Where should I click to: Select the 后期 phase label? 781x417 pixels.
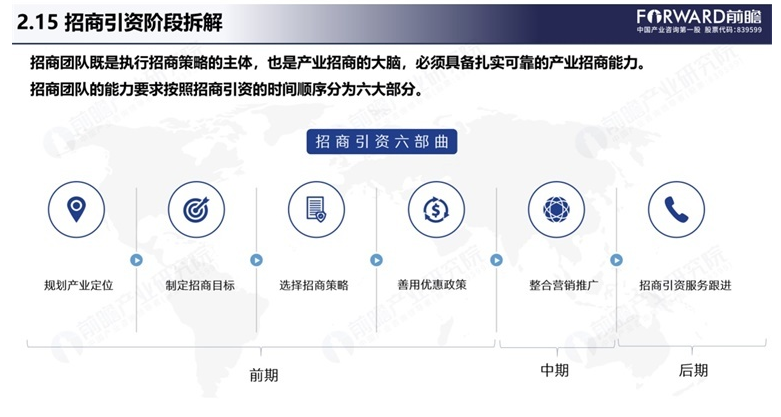pos(693,370)
